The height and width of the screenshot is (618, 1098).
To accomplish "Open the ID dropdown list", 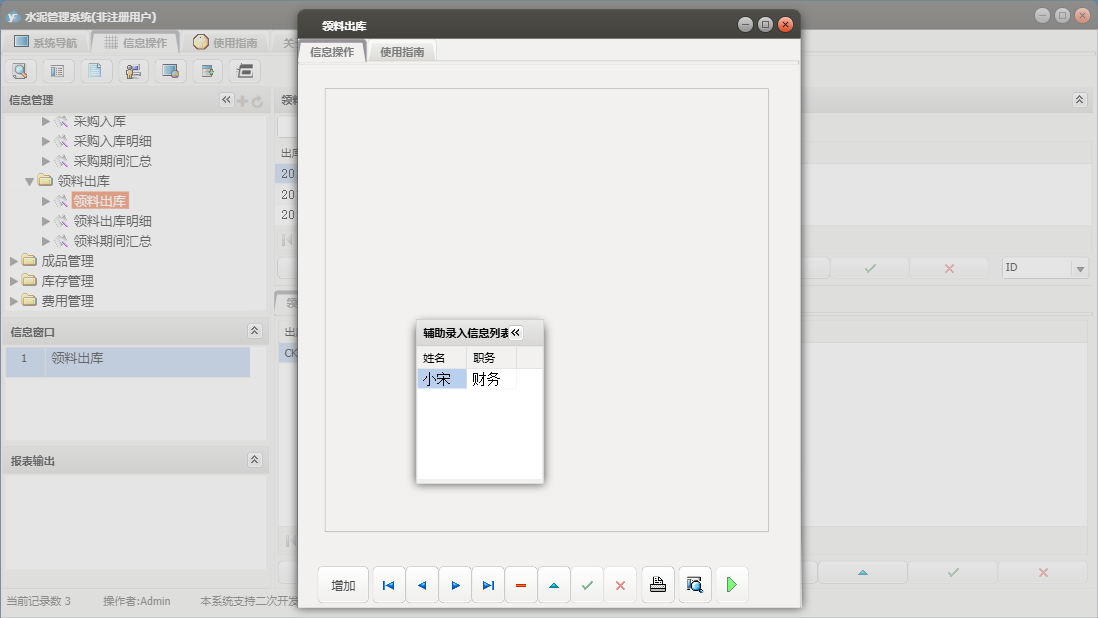I will 1079,268.
